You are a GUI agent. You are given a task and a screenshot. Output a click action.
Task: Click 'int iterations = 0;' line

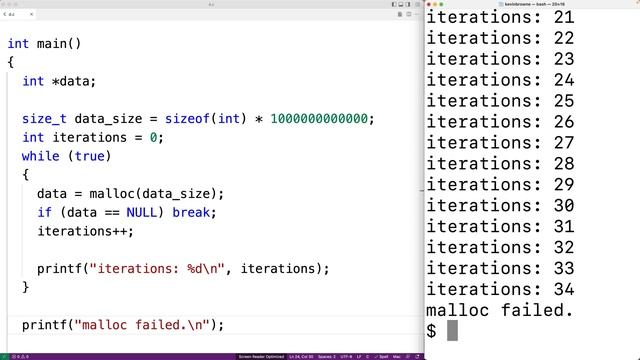93,138
